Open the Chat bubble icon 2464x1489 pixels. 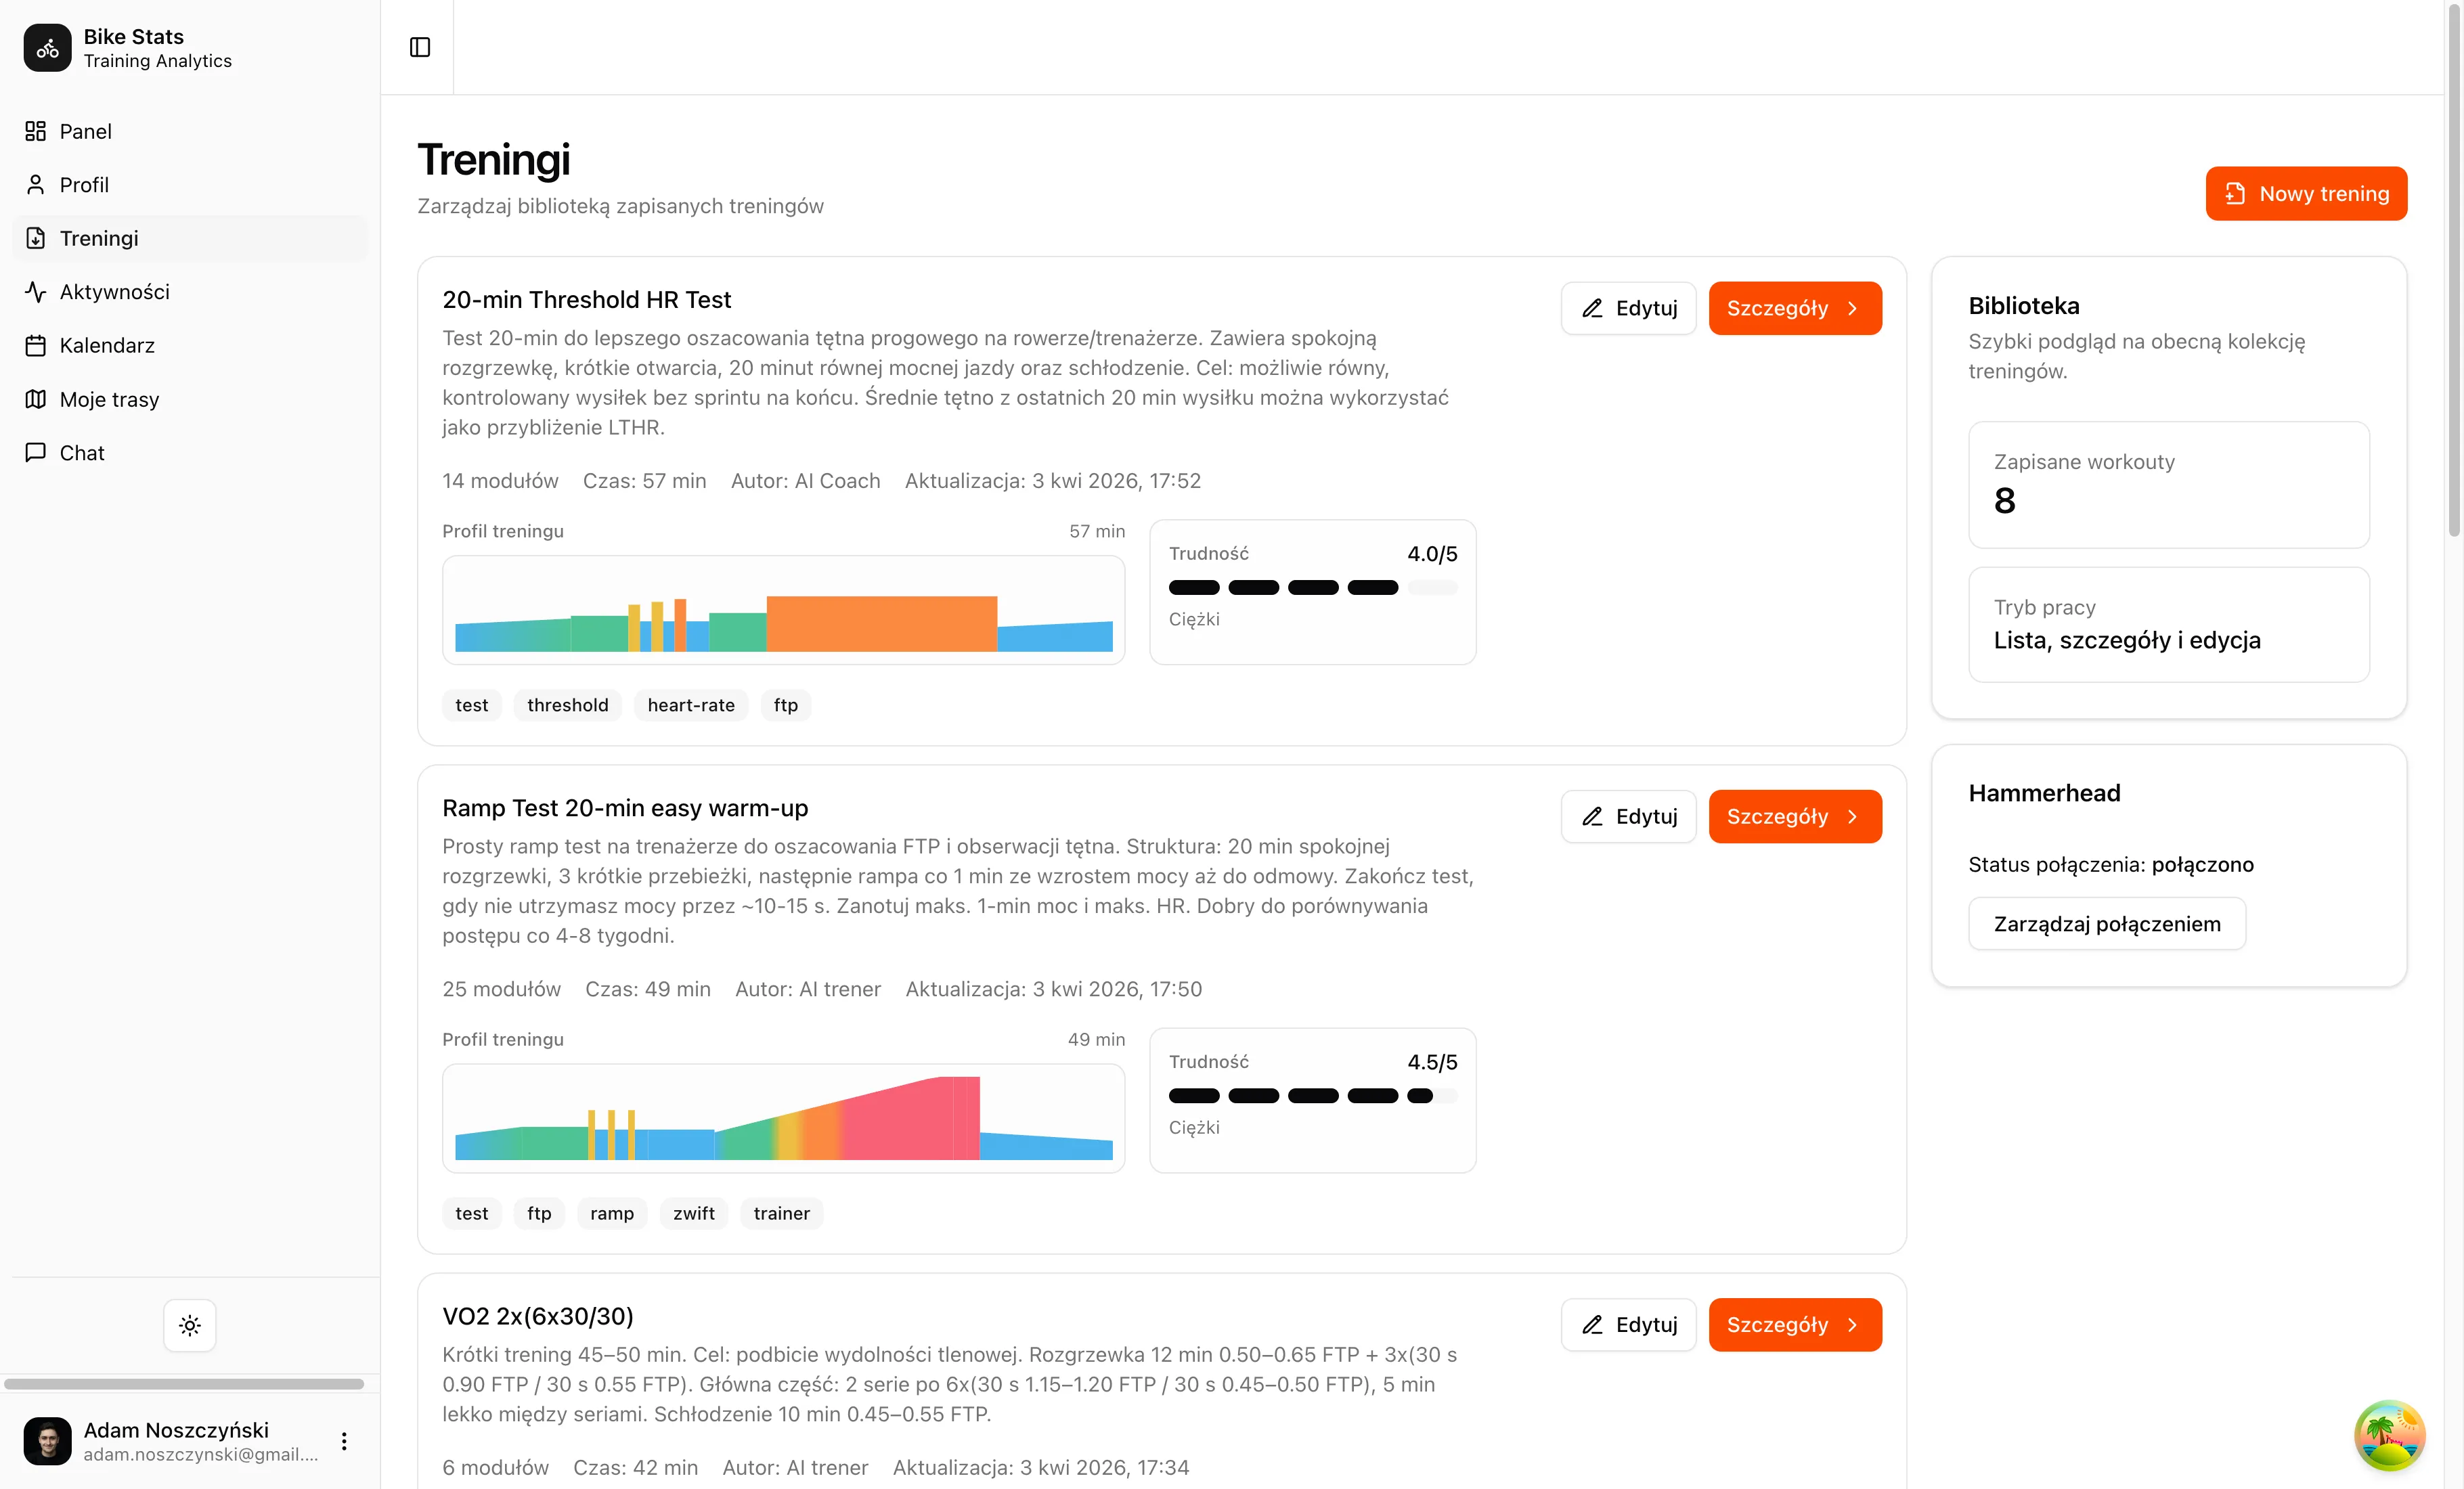36,453
